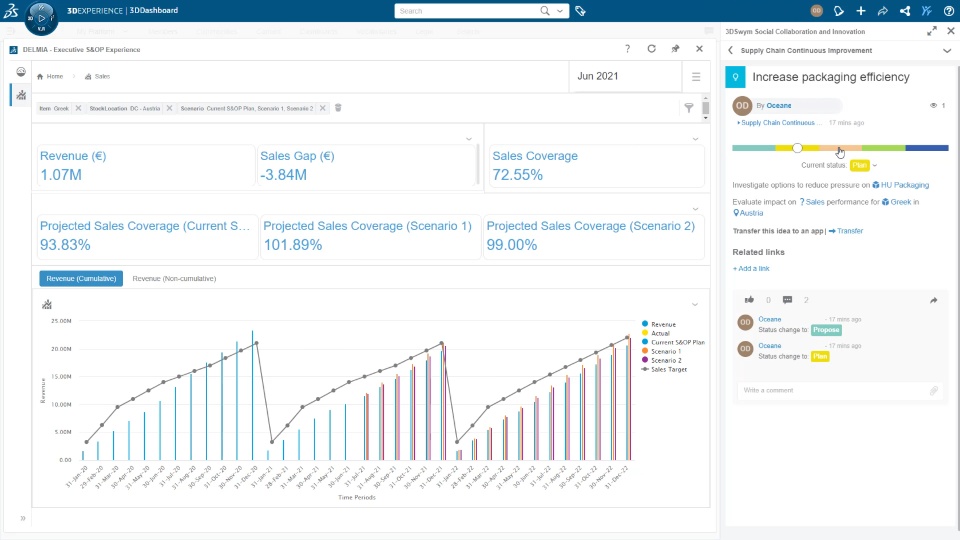Attach a file using the paperclip icon
Screen dimensions: 960x540
click(934, 391)
